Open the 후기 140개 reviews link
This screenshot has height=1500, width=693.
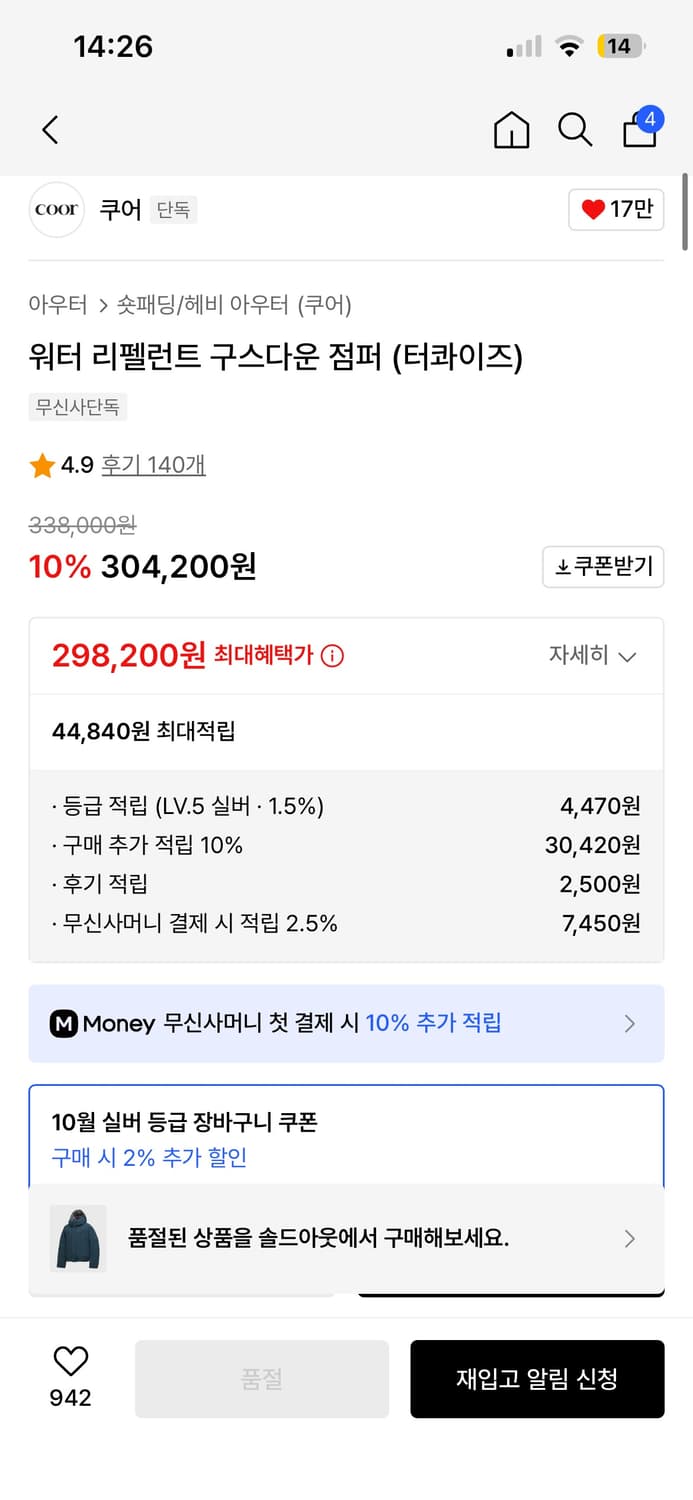coord(154,465)
